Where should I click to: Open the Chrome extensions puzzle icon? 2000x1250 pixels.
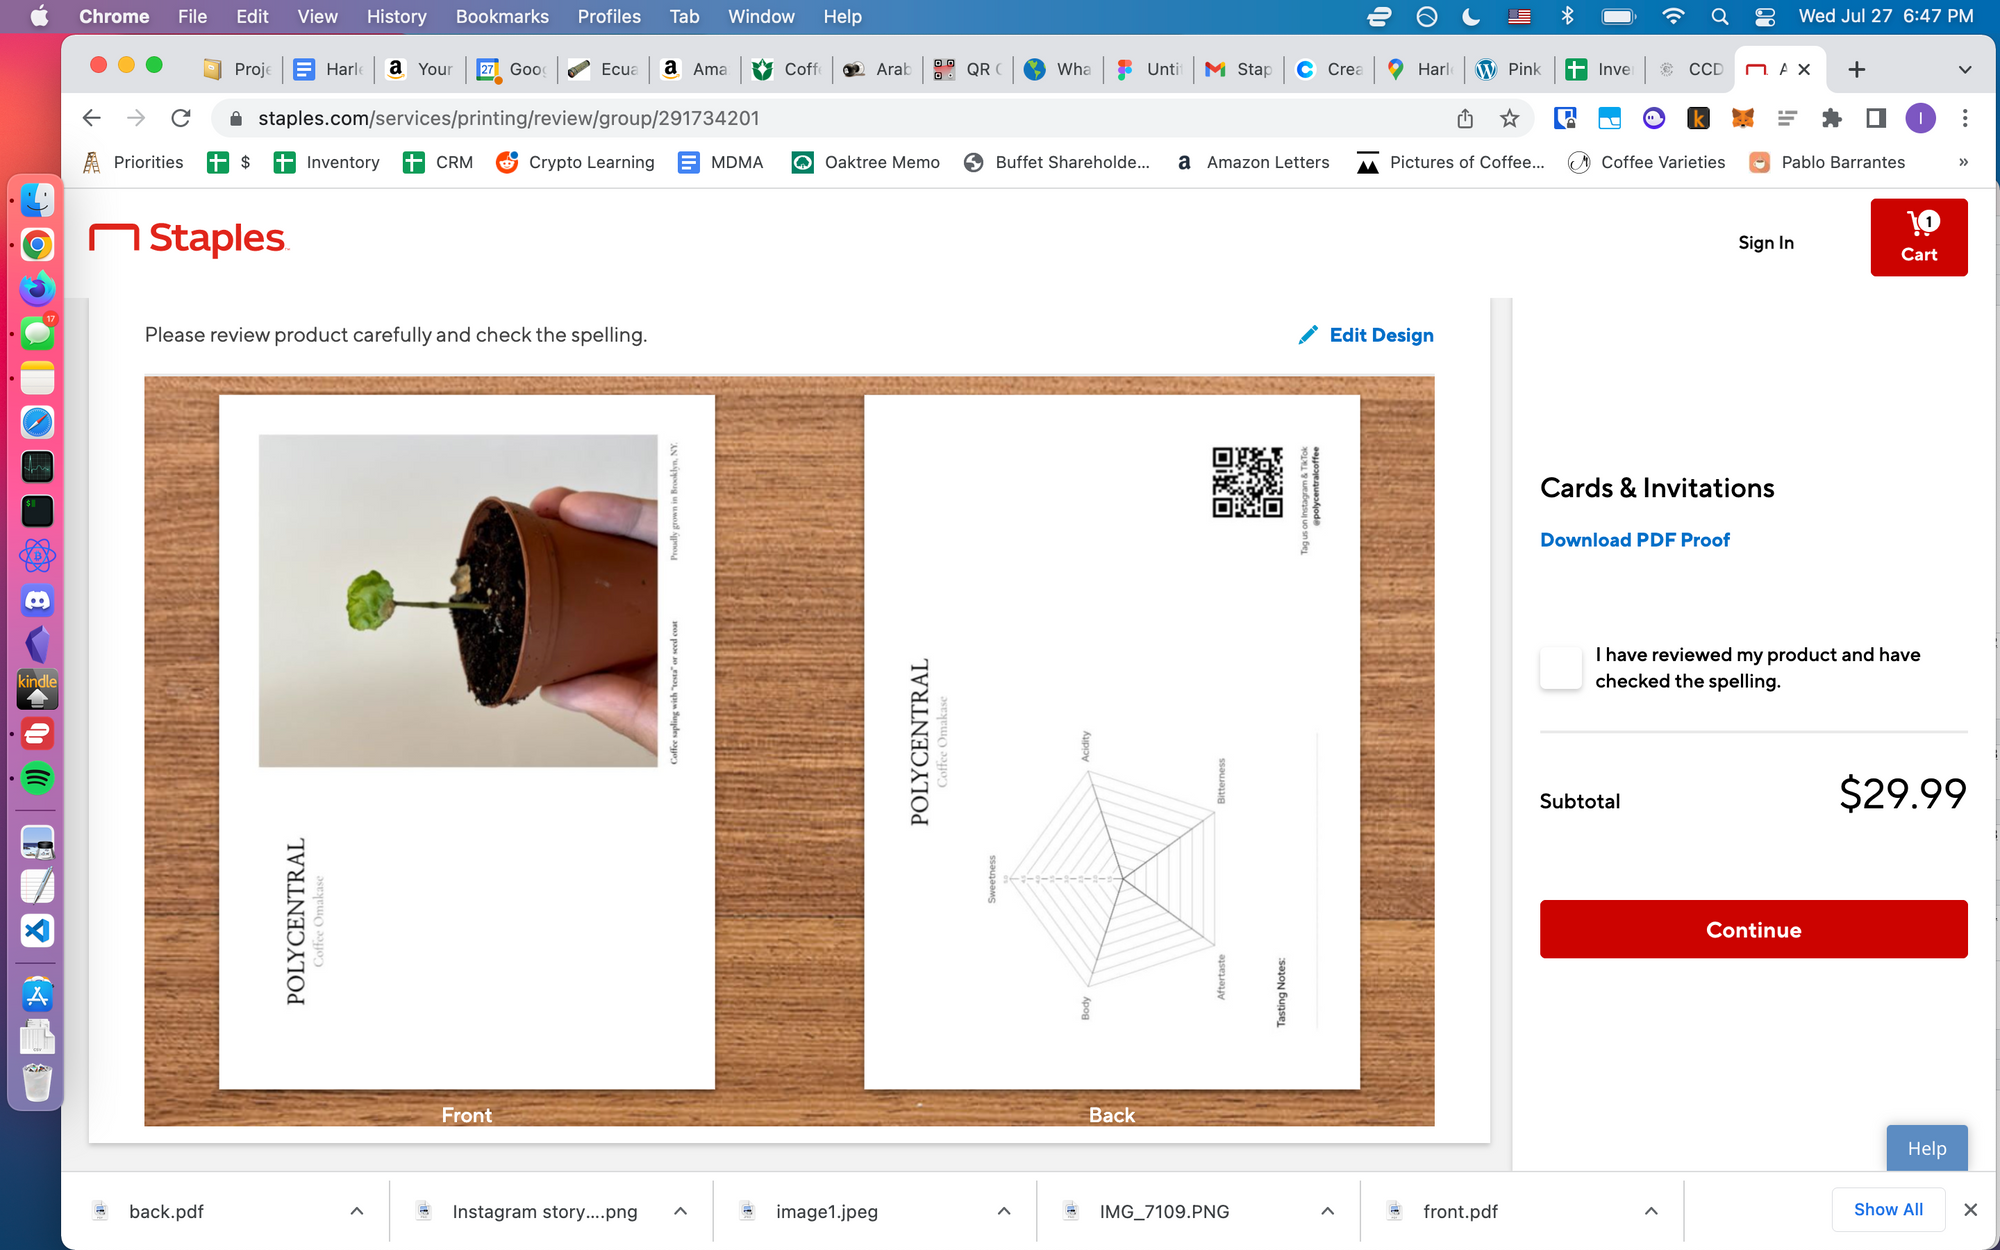coord(1831,119)
